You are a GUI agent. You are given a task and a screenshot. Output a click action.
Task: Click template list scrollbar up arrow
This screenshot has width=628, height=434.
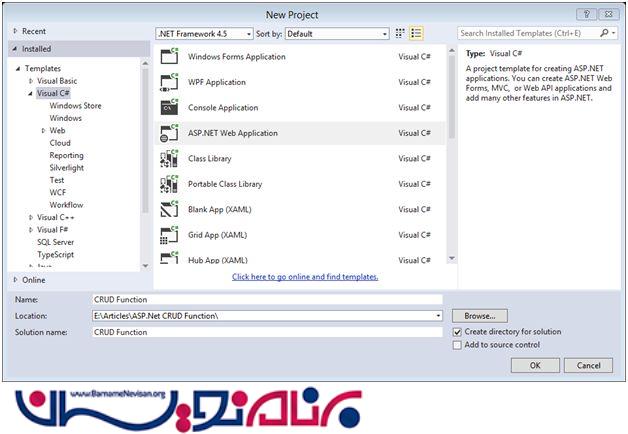[452, 51]
